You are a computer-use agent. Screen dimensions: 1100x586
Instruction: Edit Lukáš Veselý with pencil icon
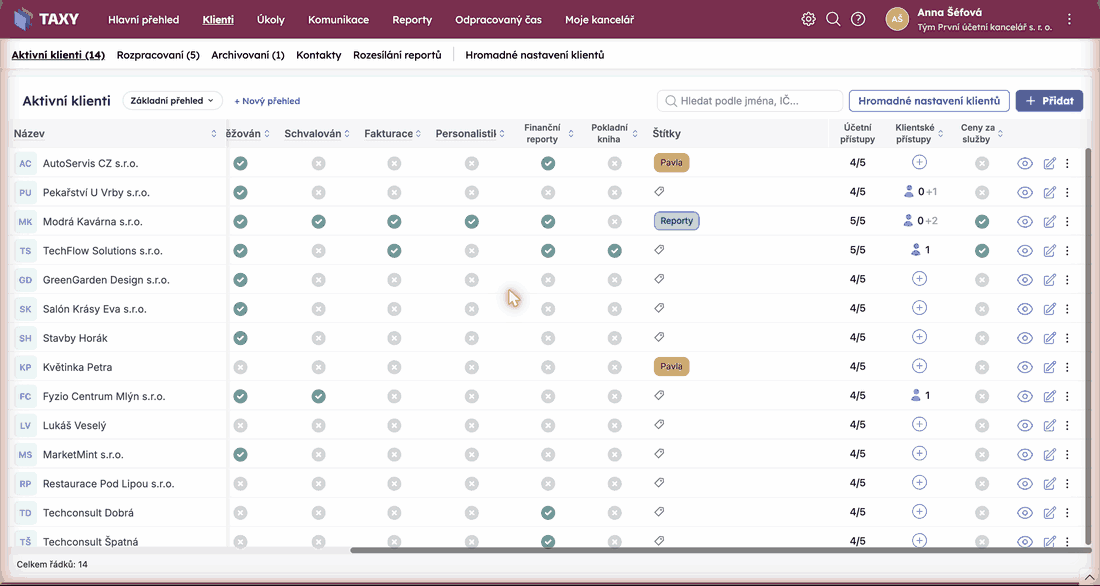pyautogui.click(x=1049, y=425)
